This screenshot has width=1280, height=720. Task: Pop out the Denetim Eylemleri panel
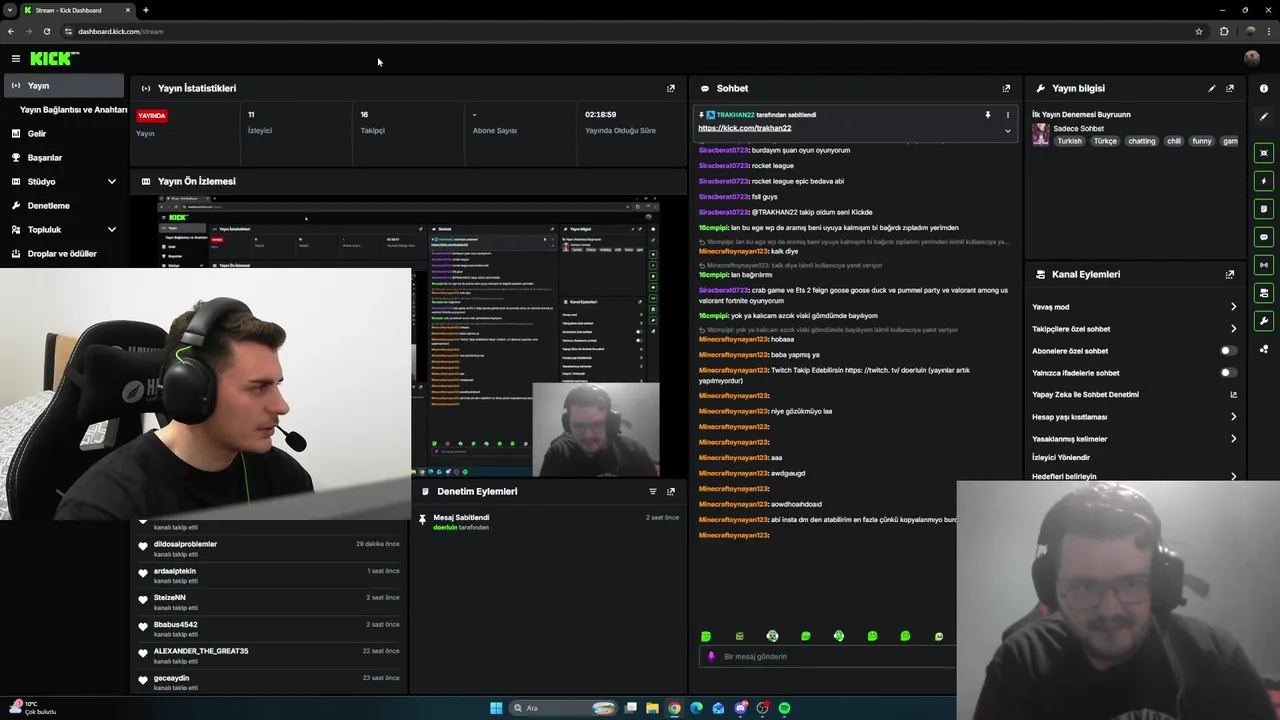point(671,491)
